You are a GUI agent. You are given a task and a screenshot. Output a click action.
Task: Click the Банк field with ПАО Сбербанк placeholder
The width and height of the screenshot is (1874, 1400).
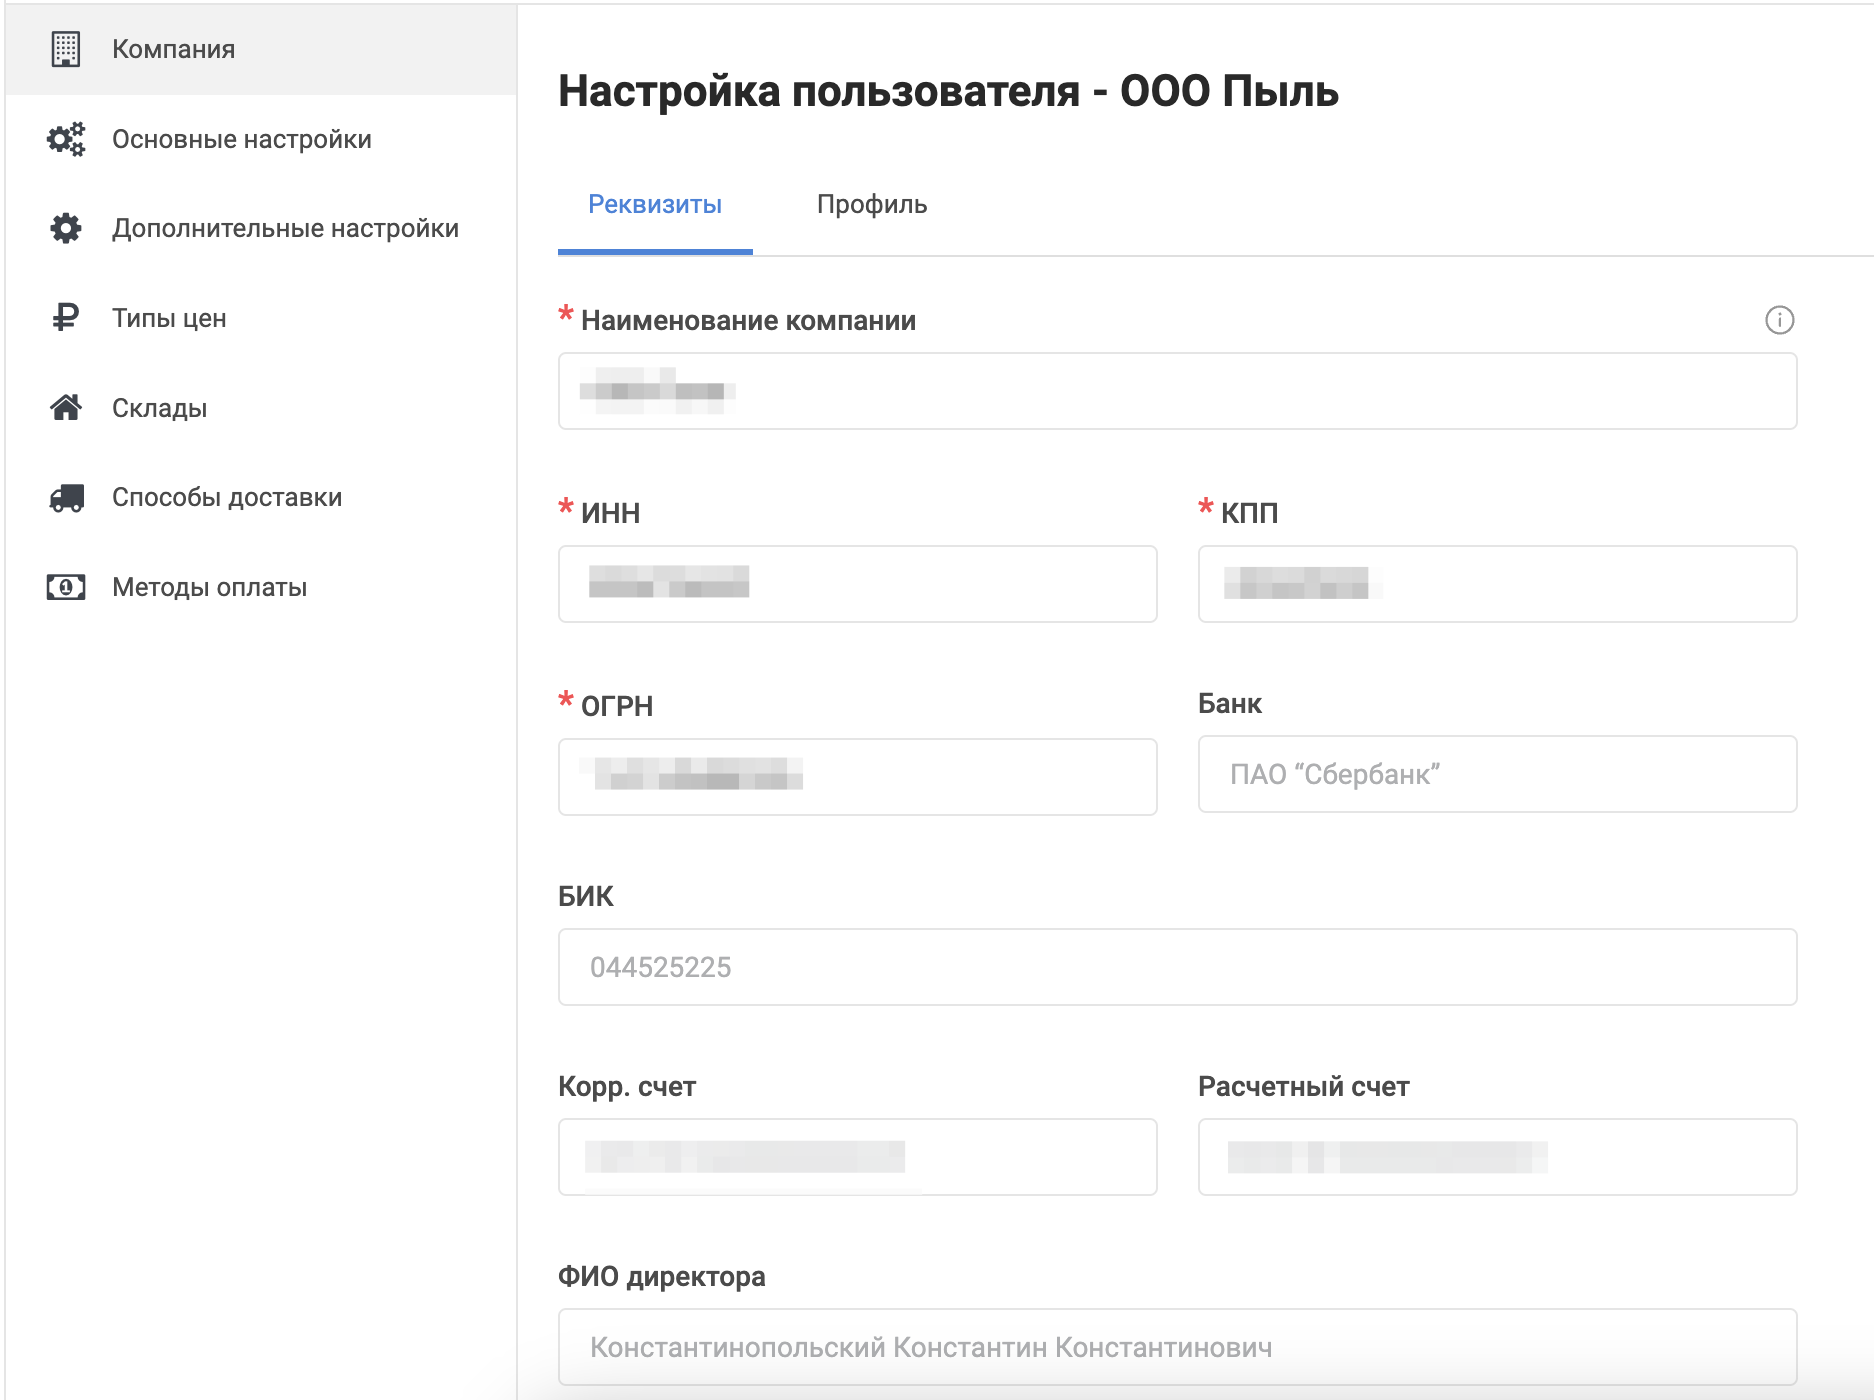[1497, 775]
